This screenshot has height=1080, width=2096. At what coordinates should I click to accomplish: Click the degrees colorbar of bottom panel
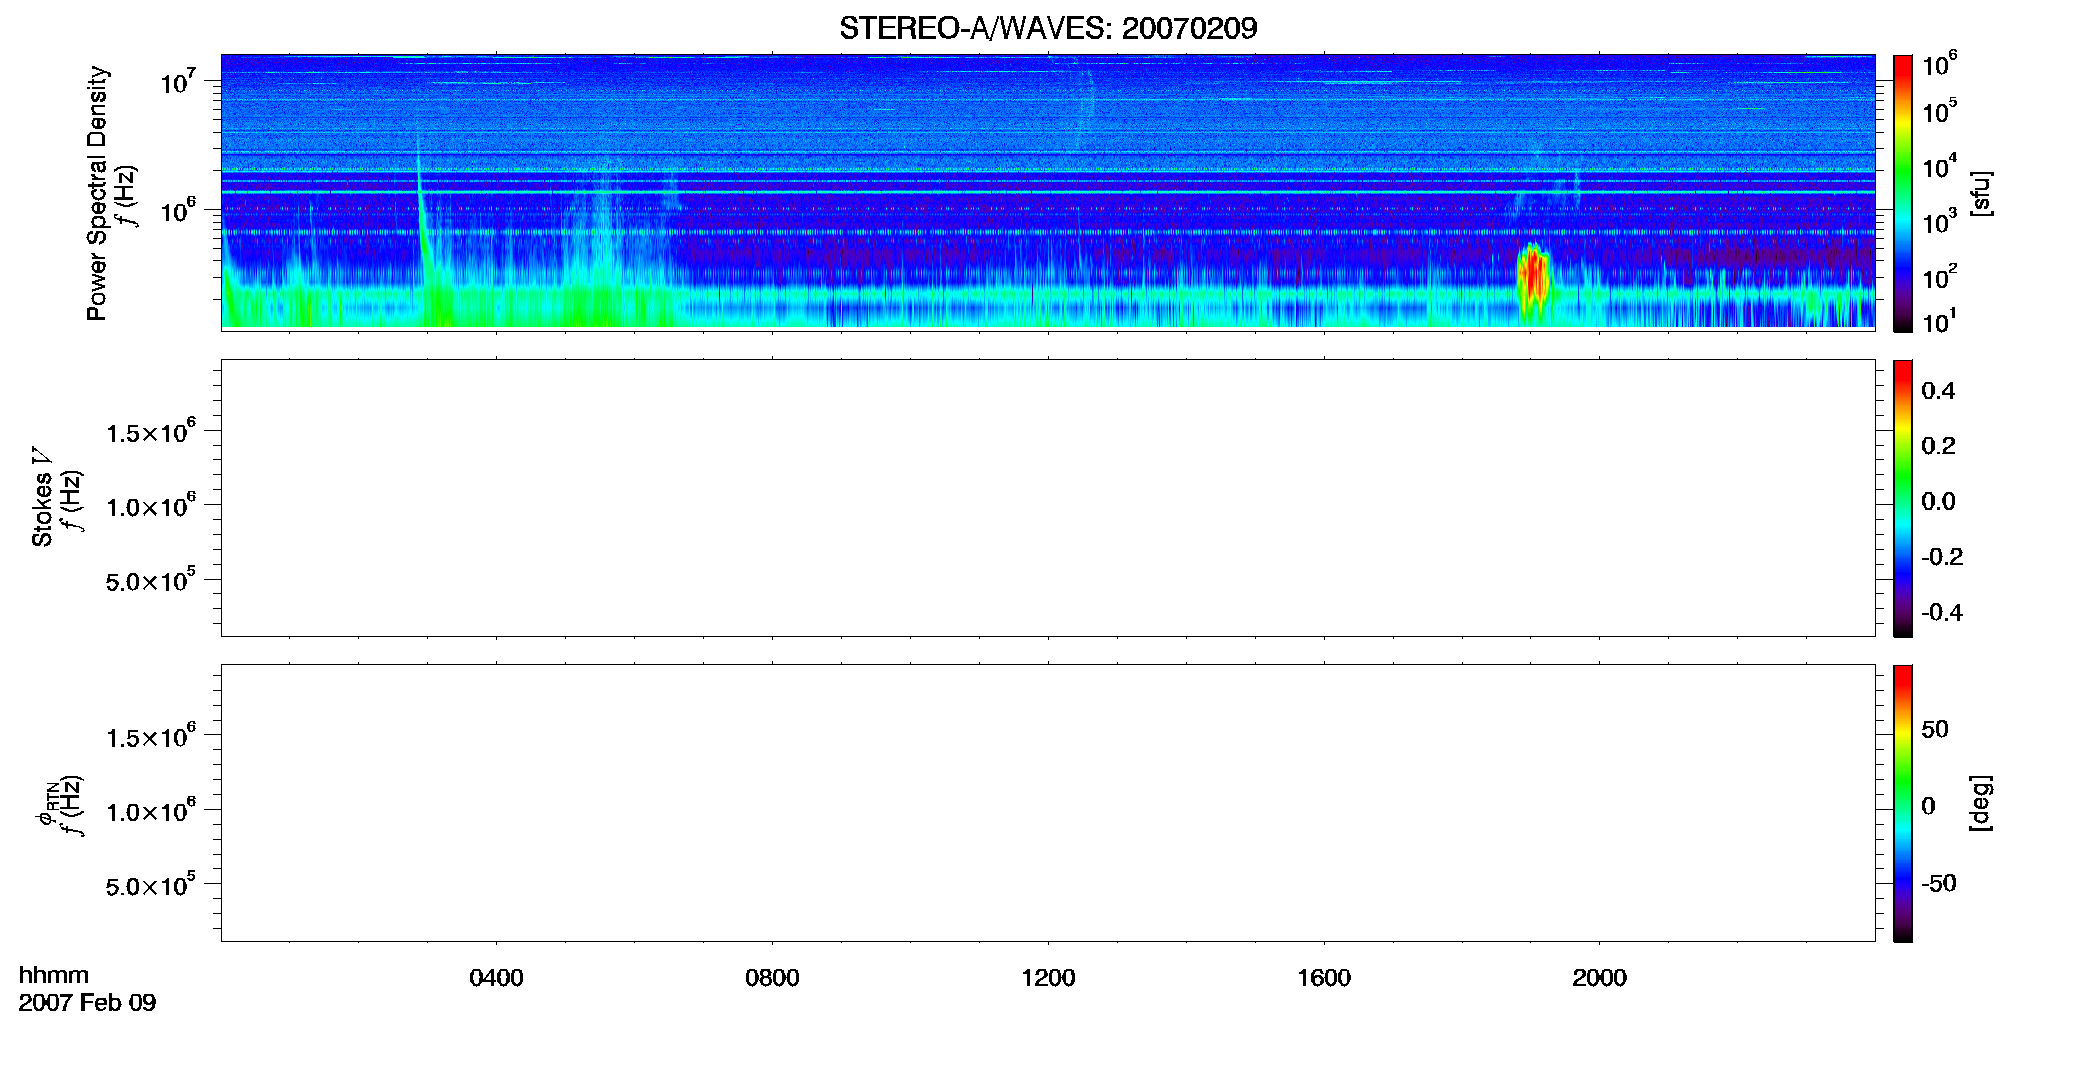click(1903, 803)
